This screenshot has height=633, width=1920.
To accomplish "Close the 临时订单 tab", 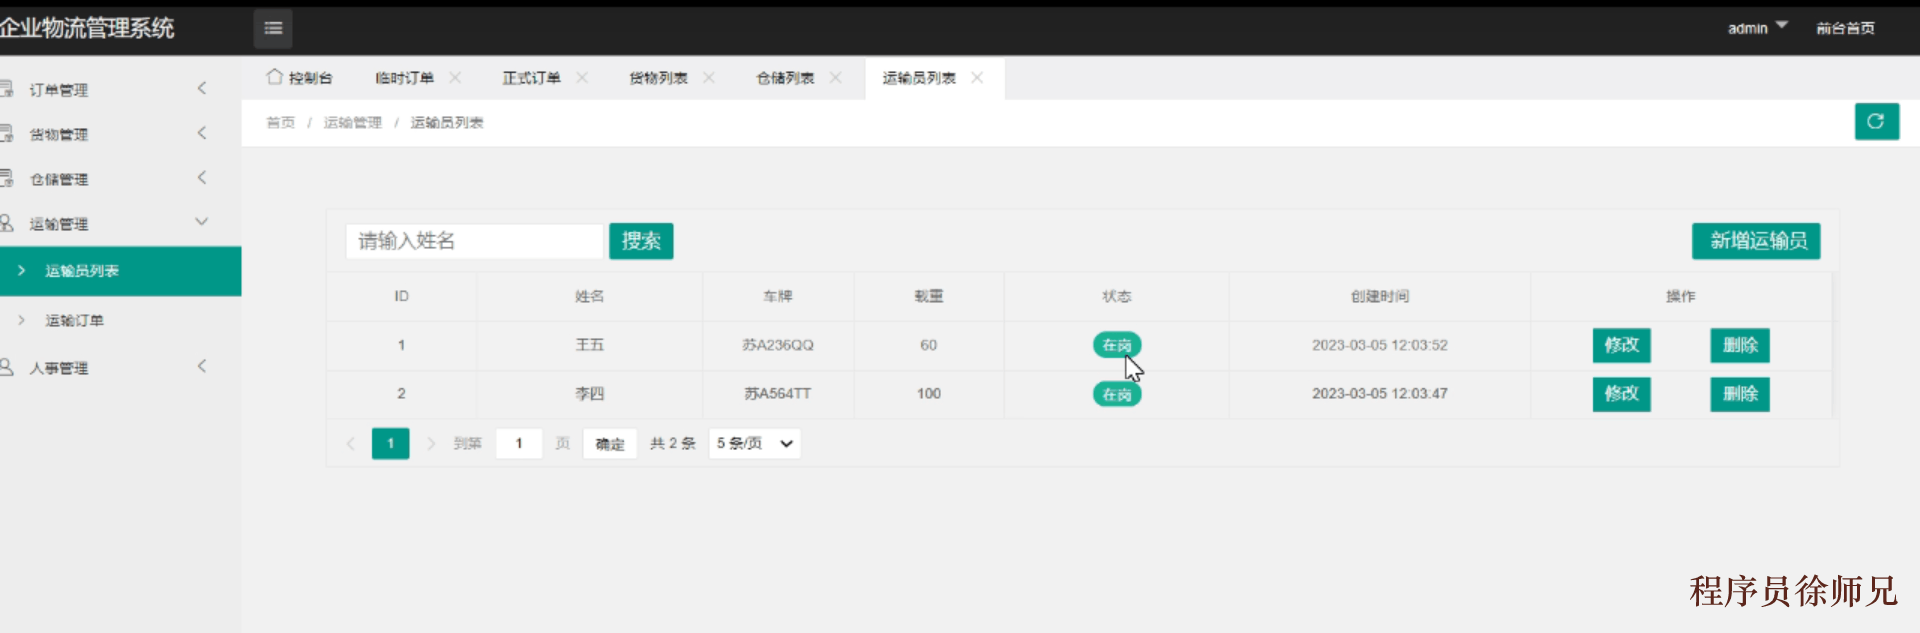I will click(x=455, y=77).
